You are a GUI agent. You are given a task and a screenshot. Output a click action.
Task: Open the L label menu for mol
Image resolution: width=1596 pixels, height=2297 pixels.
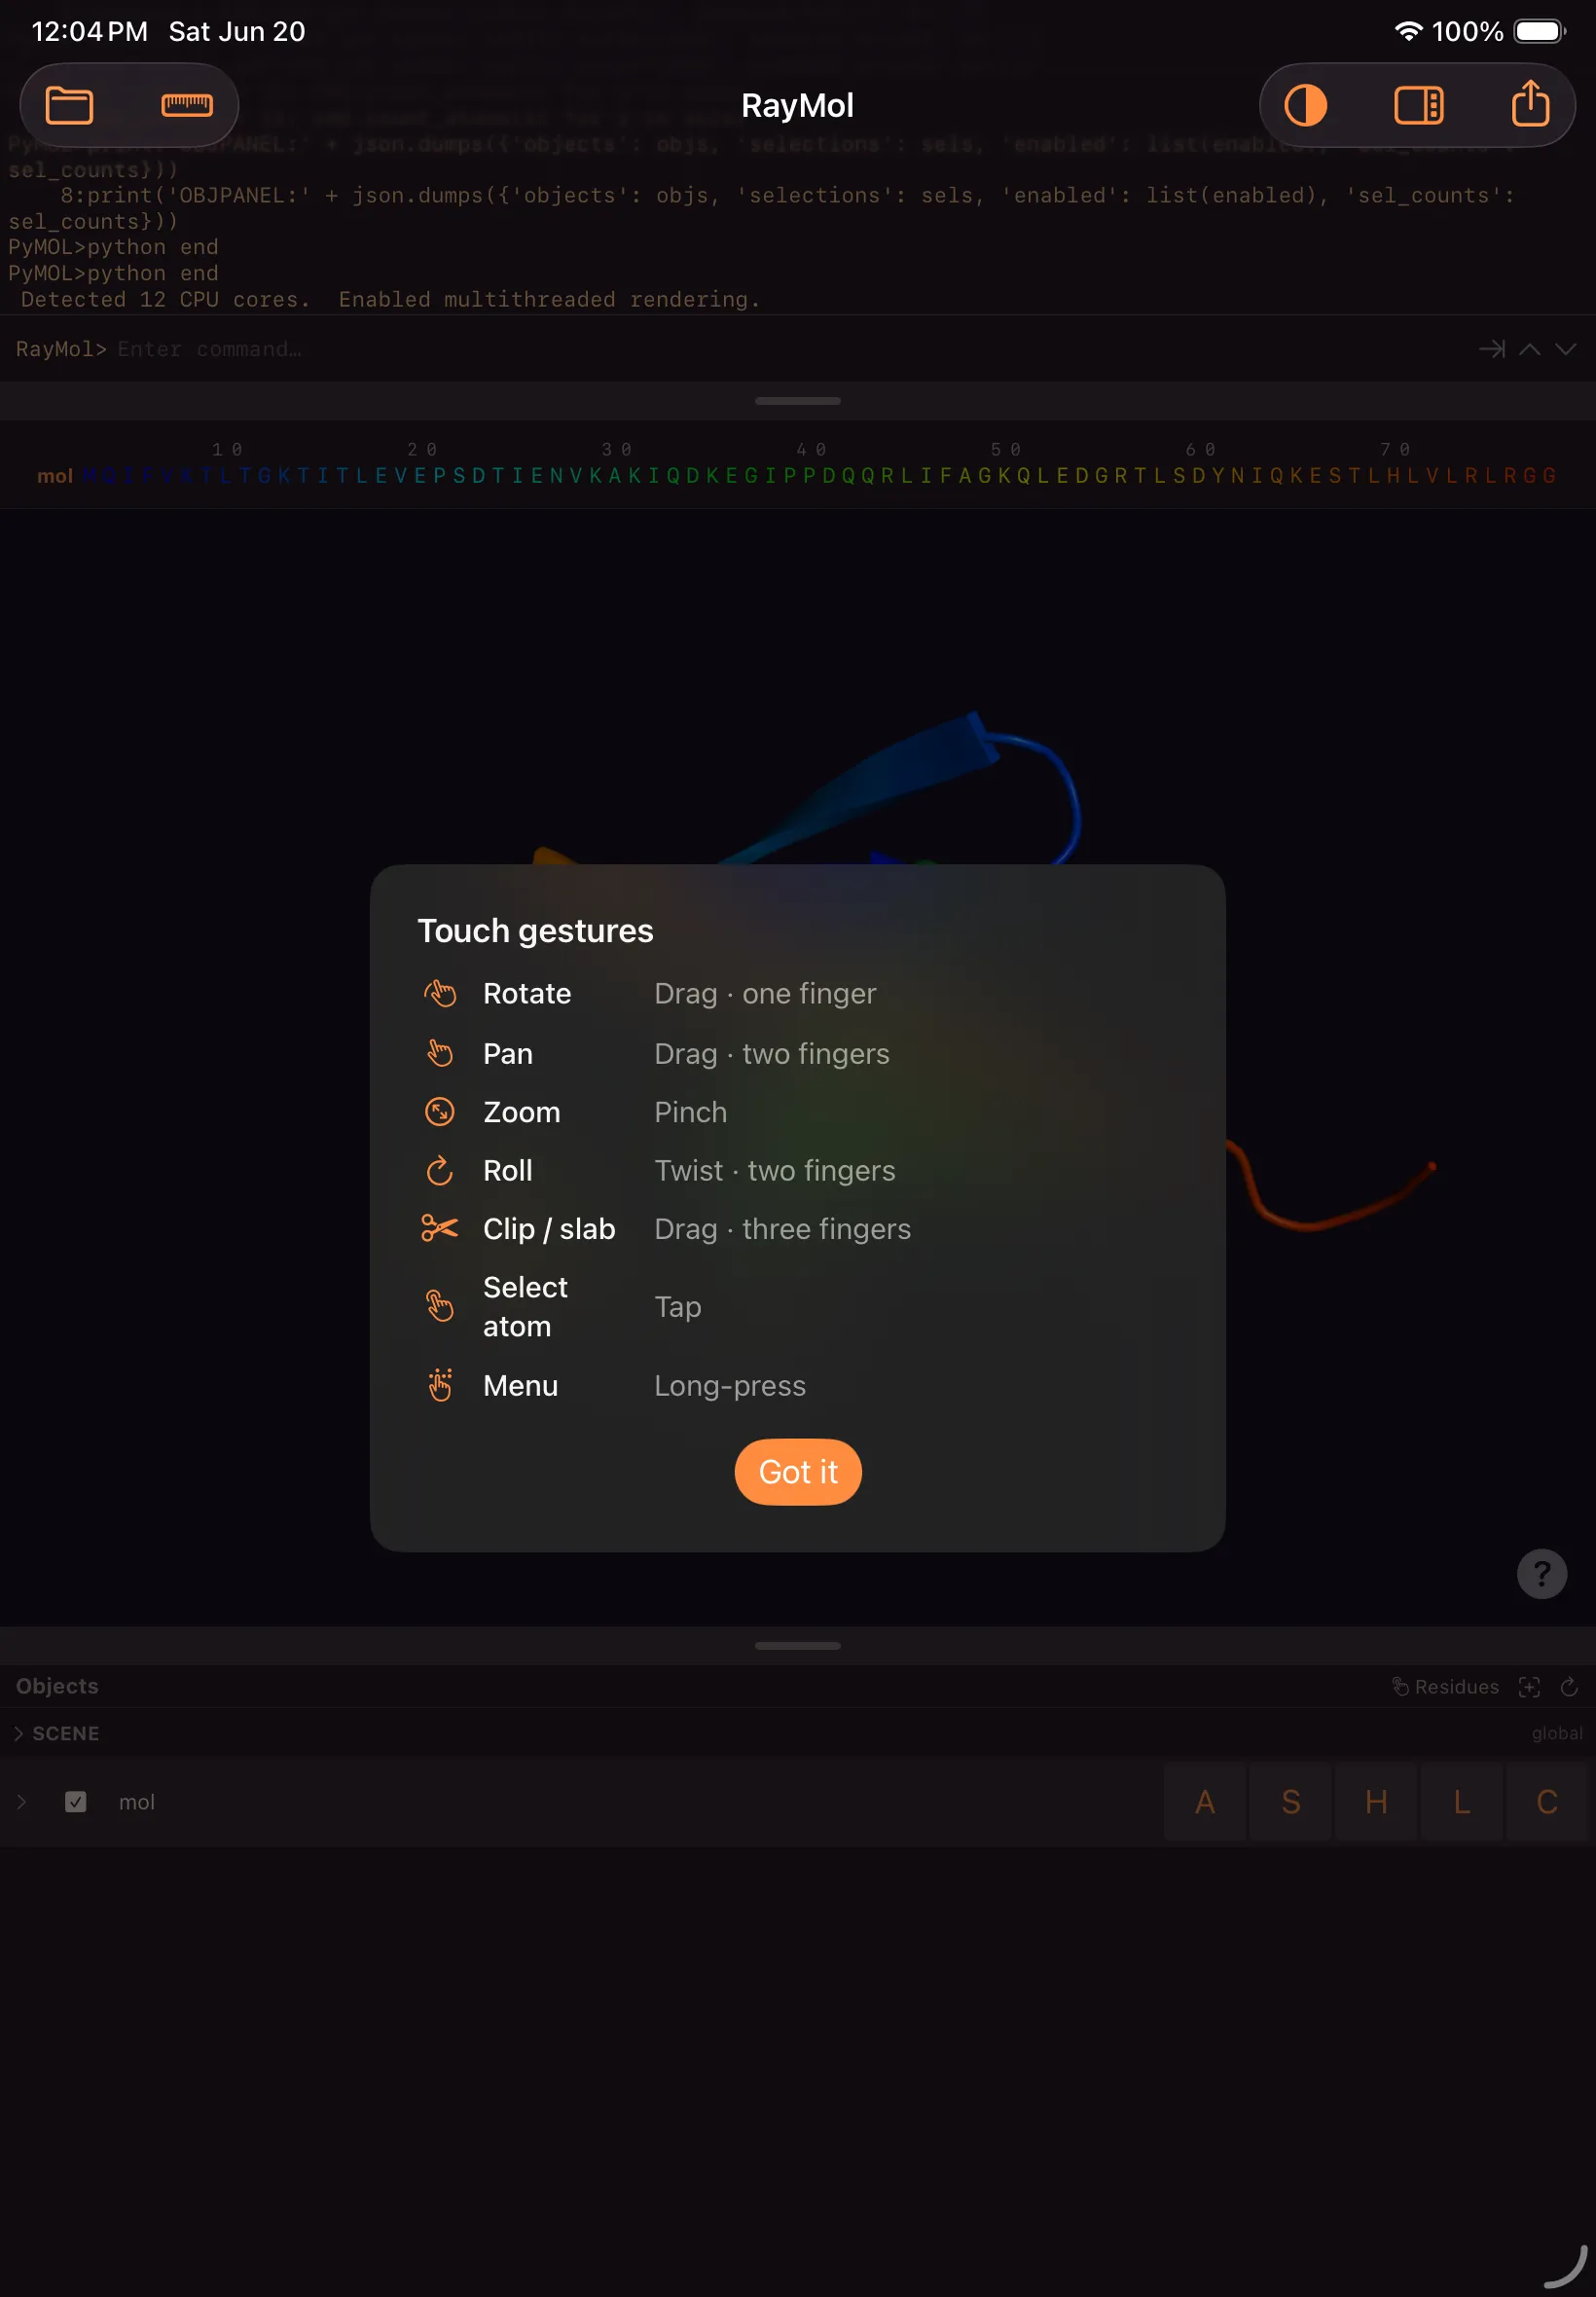(1461, 1801)
